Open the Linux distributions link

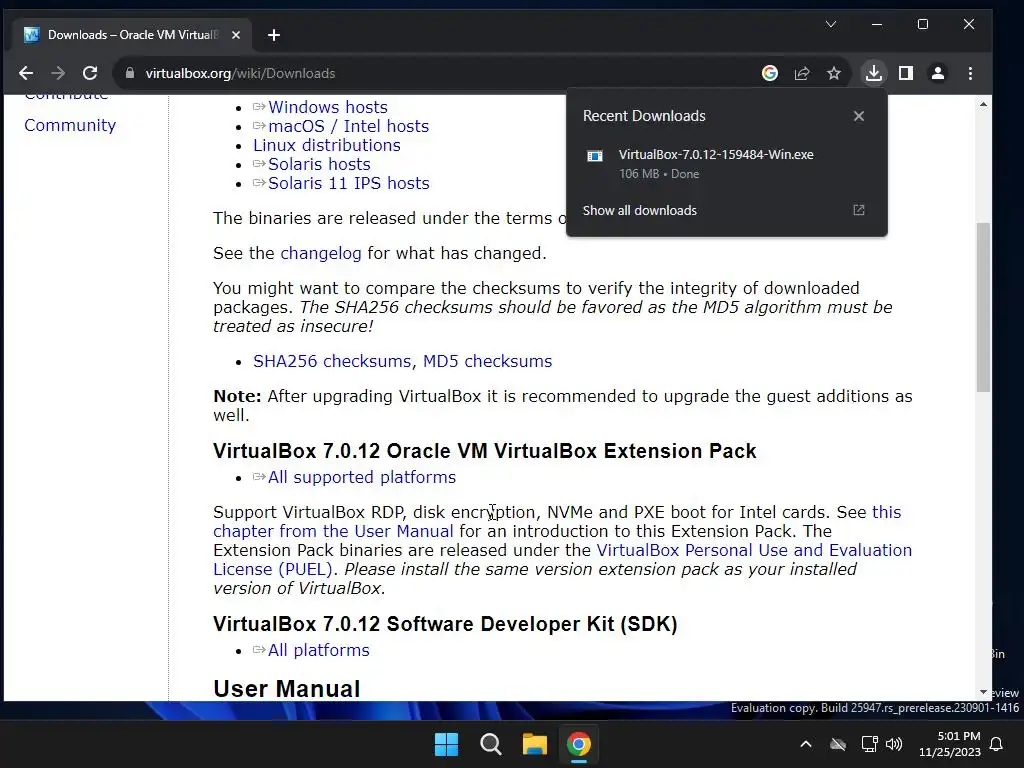click(327, 145)
